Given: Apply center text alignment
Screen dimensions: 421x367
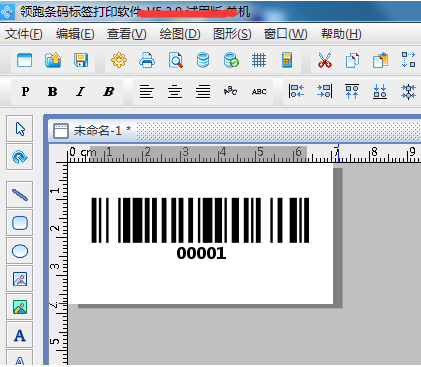Looking at the screenshot, I should point(175,91).
